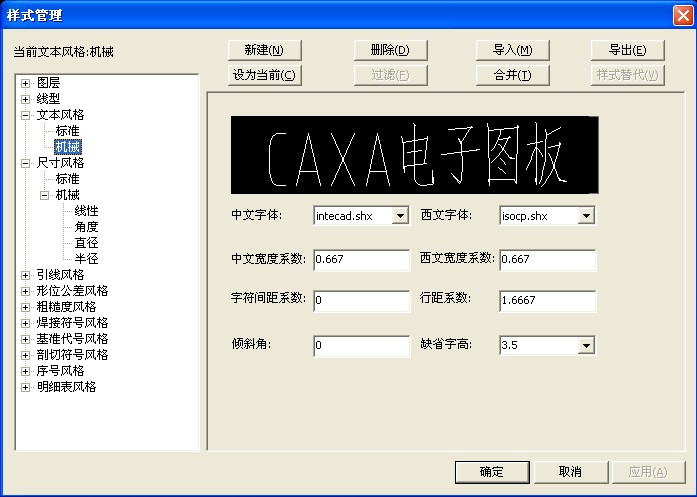697x497 pixels.
Task: Click the 删除(D) button
Action: click(390, 50)
